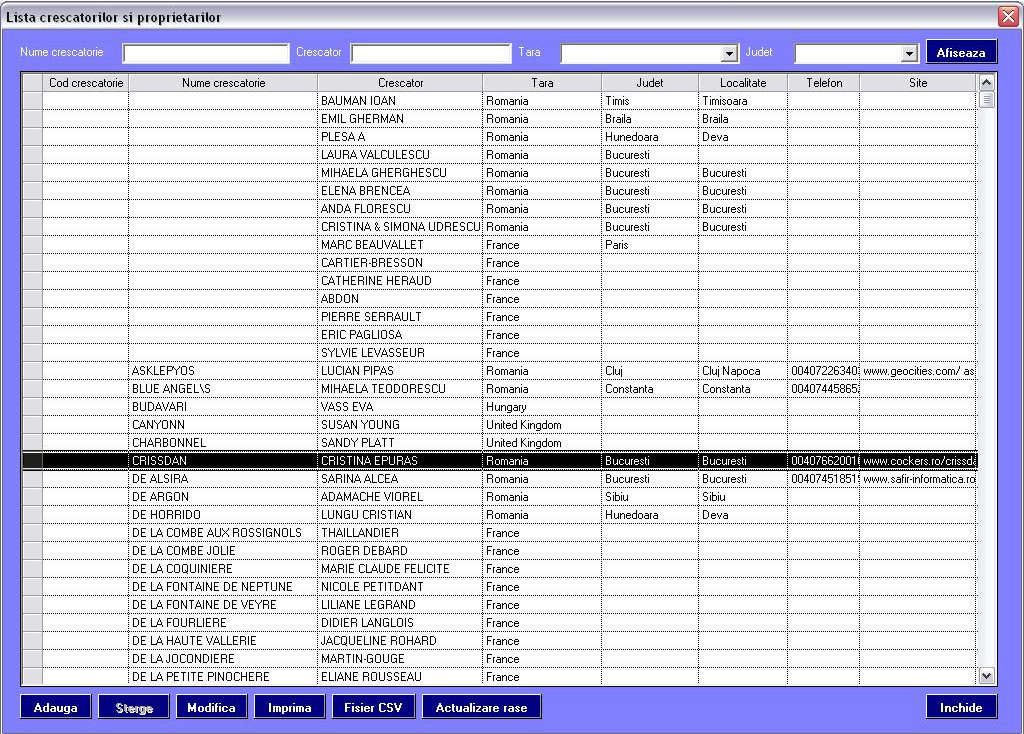This screenshot has height=734, width=1024.
Task: Select the BUDAVARI kennel cell
Action: (223, 406)
